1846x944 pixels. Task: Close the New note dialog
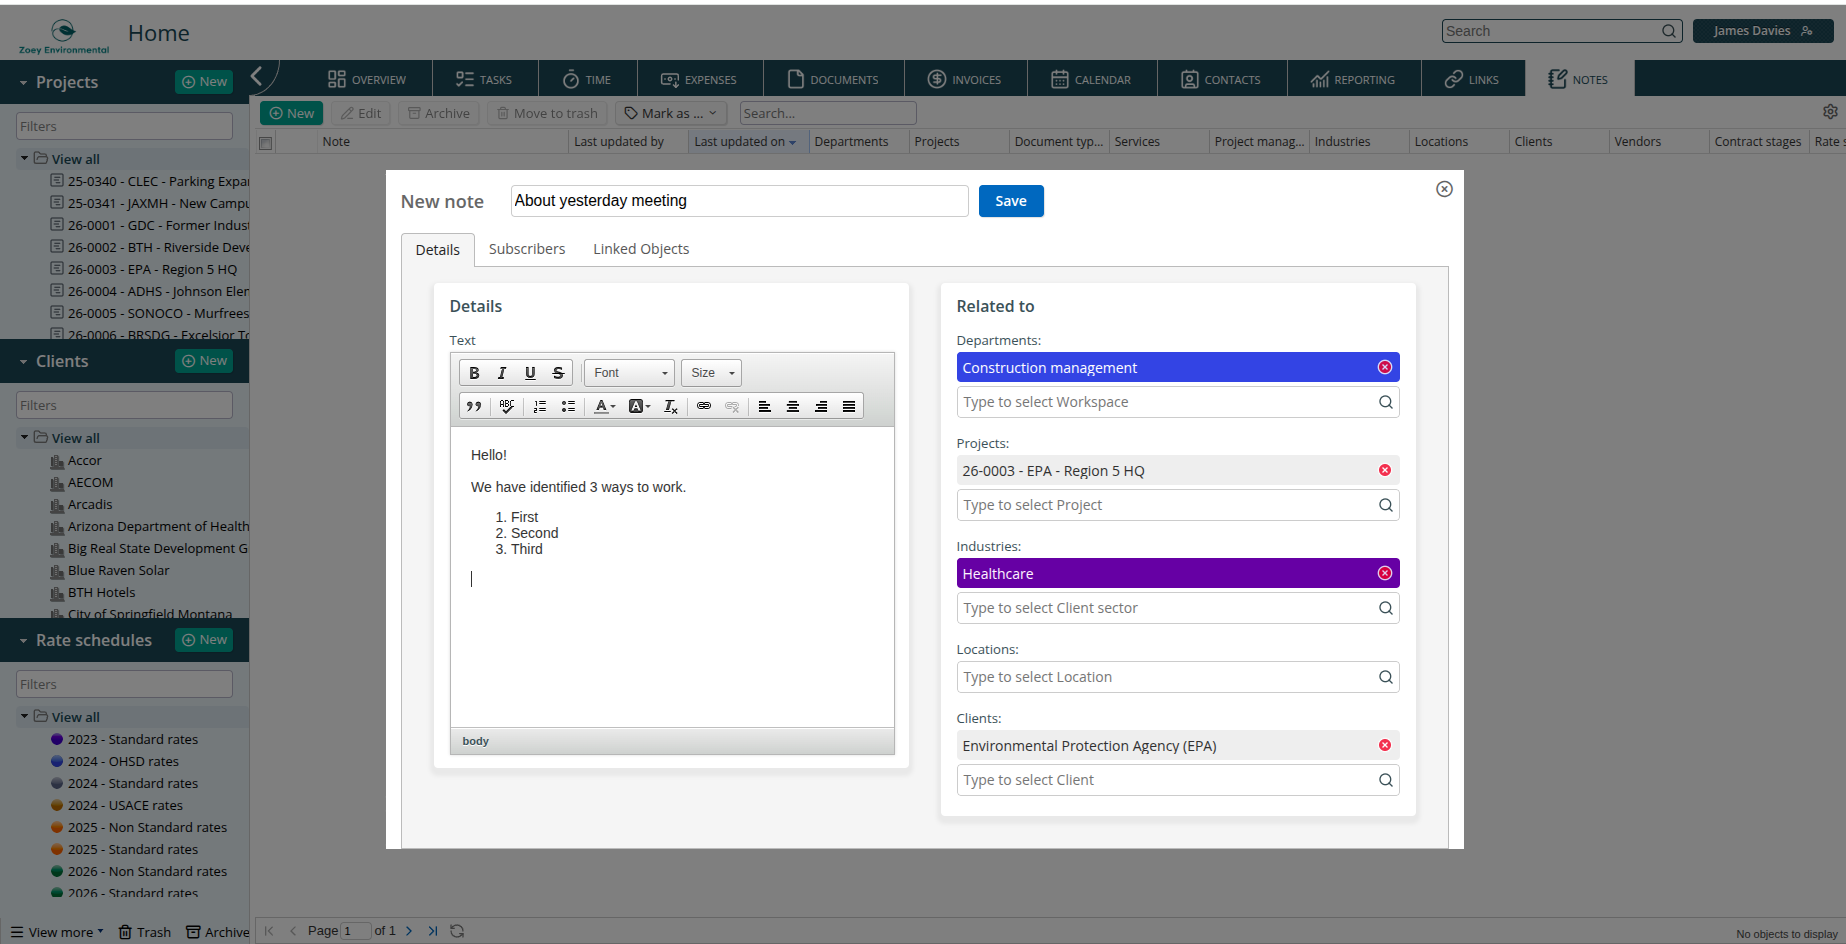tap(1444, 189)
